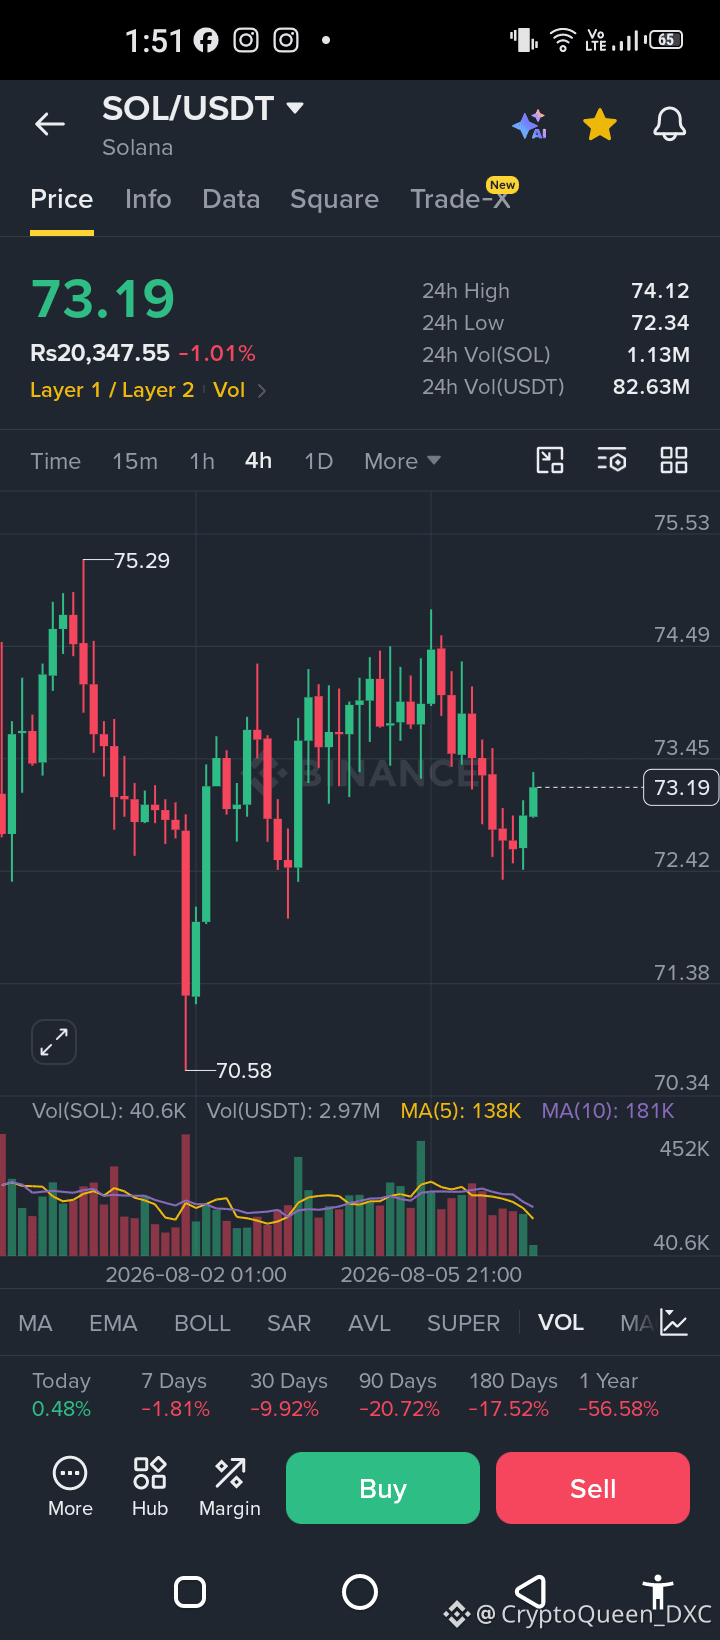The image size is (720, 1640).
Task: Open price alert bell
Action: (670, 125)
